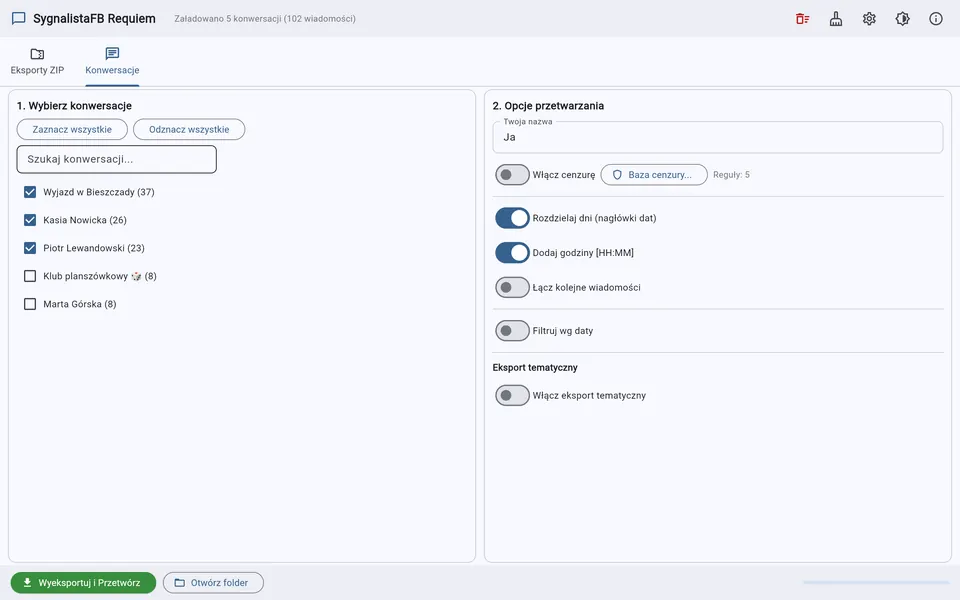
Task: Uncheck Piotr Lewandowski conversation
Action: pos(30,248)
